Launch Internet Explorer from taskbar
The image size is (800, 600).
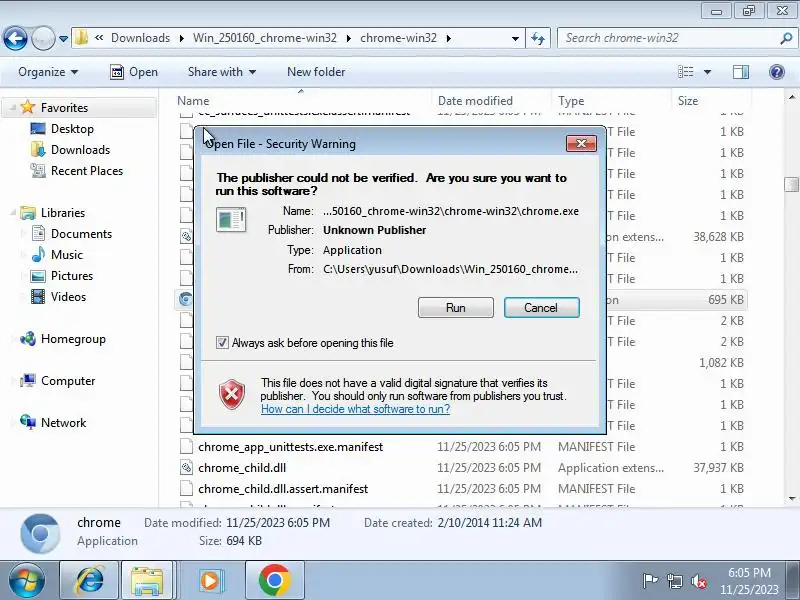(89, 580)
